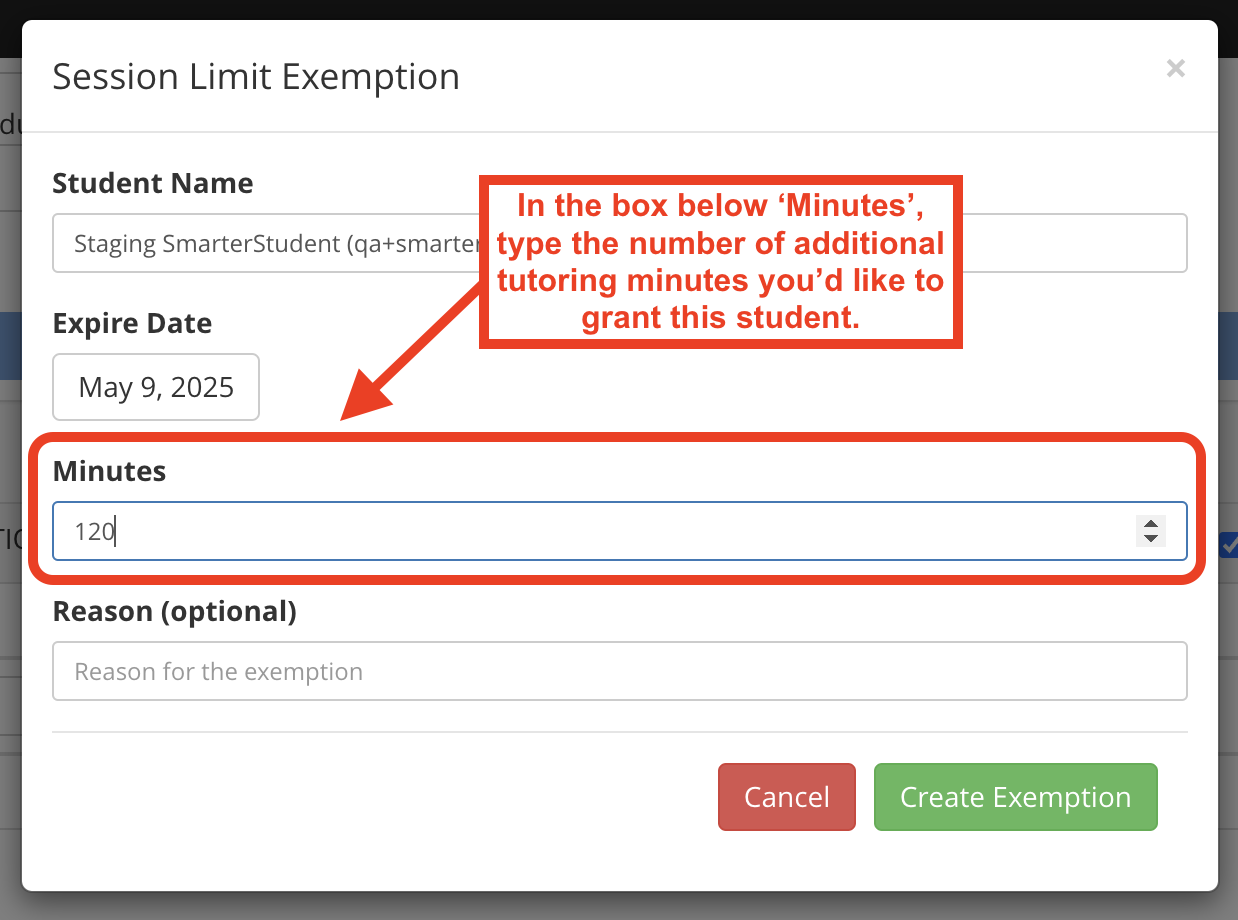The height and width of the screenshot is (920, 1238).
Task: Click the Minutes label
Action: [x=109, y=471]
